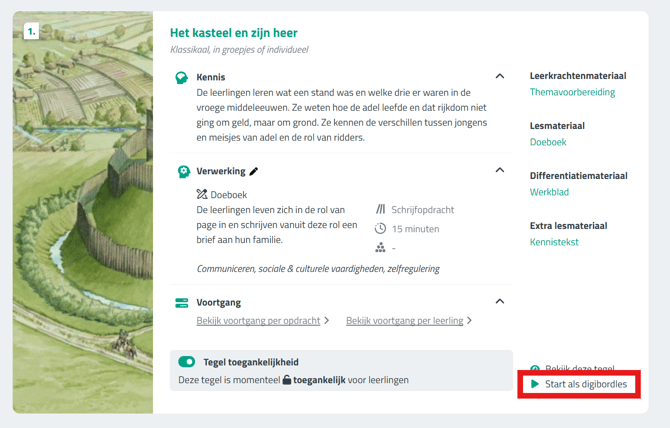Open the Werkblad differentiation material
This screenshot has width=670, height=428.
coord(549,192)
